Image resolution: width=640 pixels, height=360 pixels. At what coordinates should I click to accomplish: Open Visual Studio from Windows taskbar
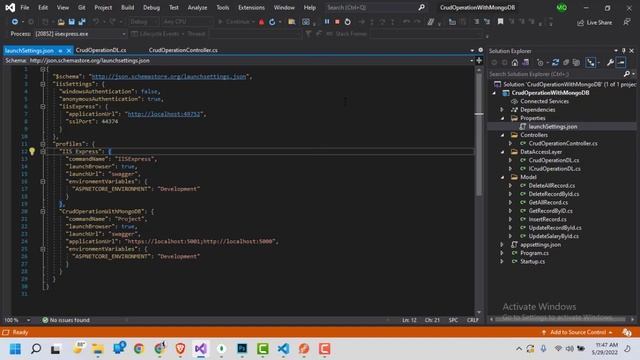200,349
